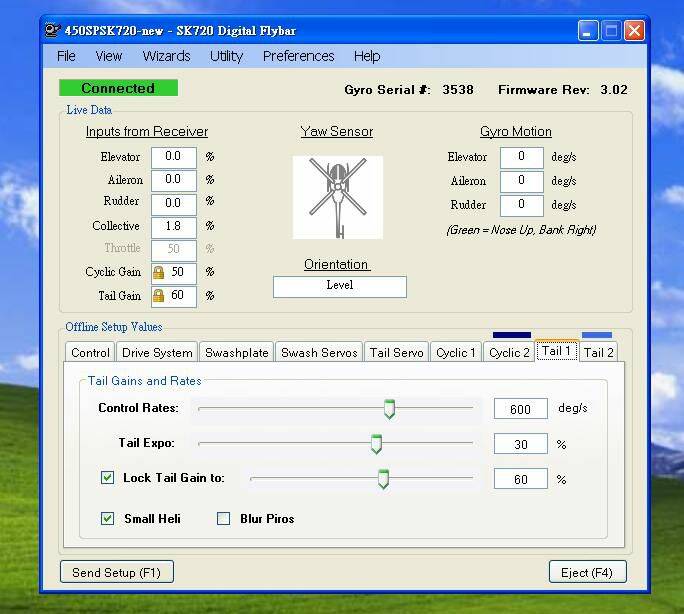The height and width of the screenshot is (614, 684).
Task: Click the Orientation field showing Level
Action: tap(340, 286)
